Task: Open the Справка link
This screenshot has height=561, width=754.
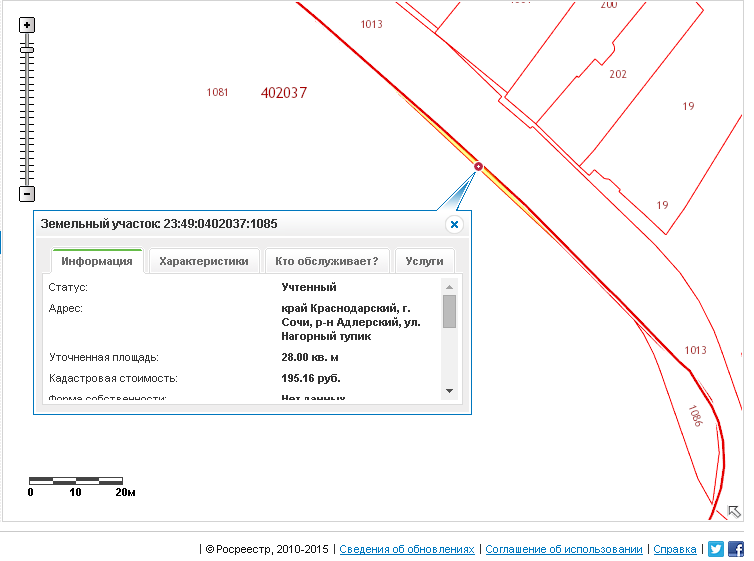Action: (x=675, y=549)
